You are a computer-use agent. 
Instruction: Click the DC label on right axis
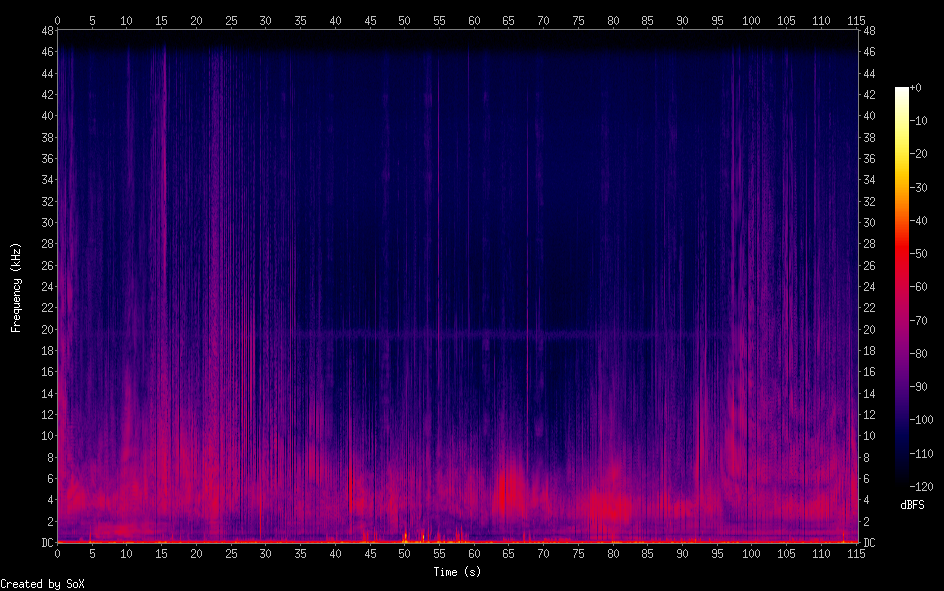[x=869, y=543]
